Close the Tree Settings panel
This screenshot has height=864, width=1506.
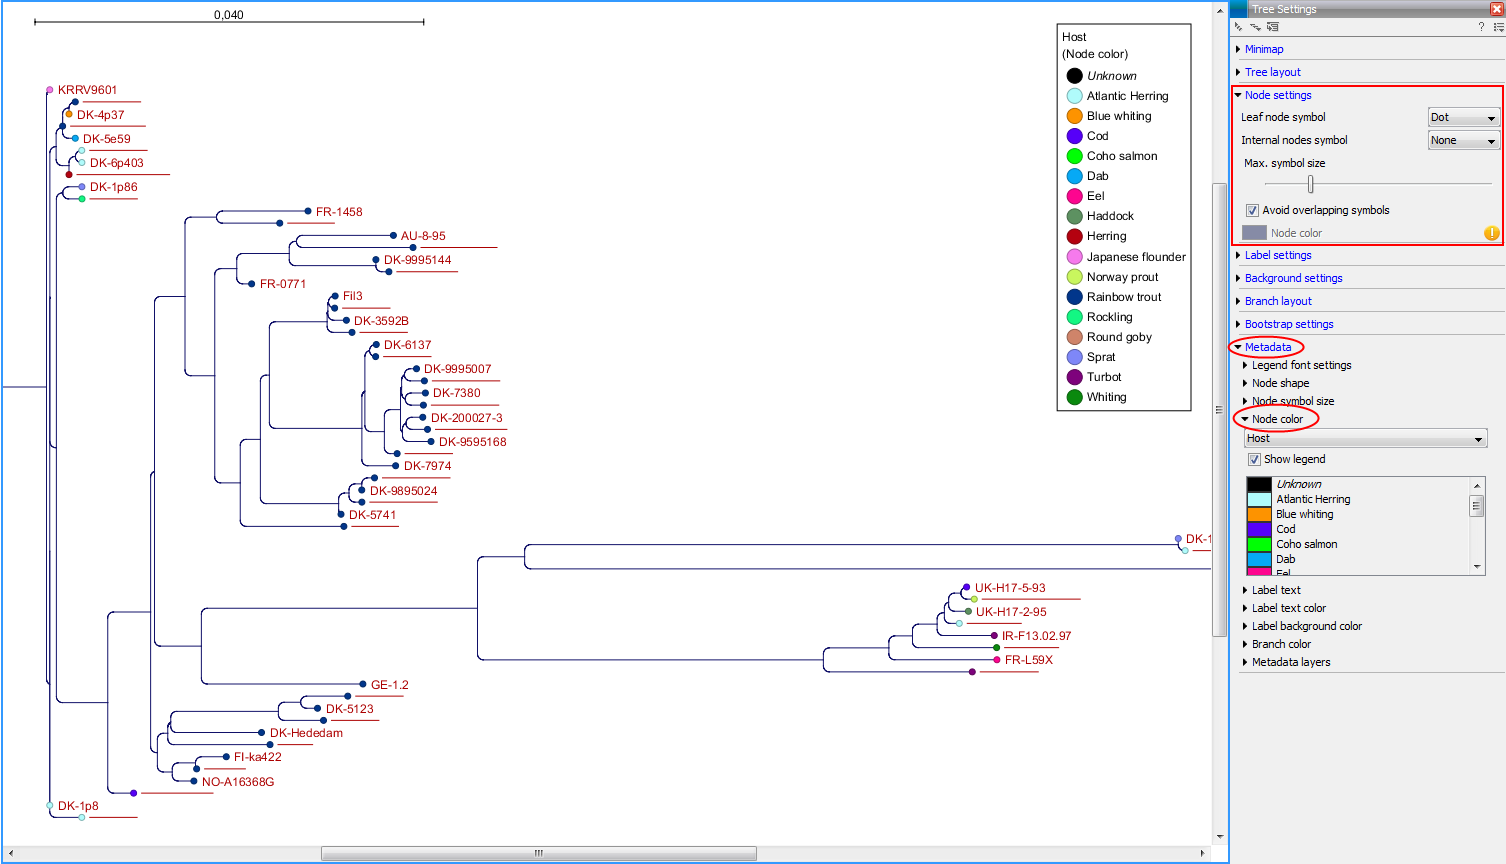[1497, 9]
